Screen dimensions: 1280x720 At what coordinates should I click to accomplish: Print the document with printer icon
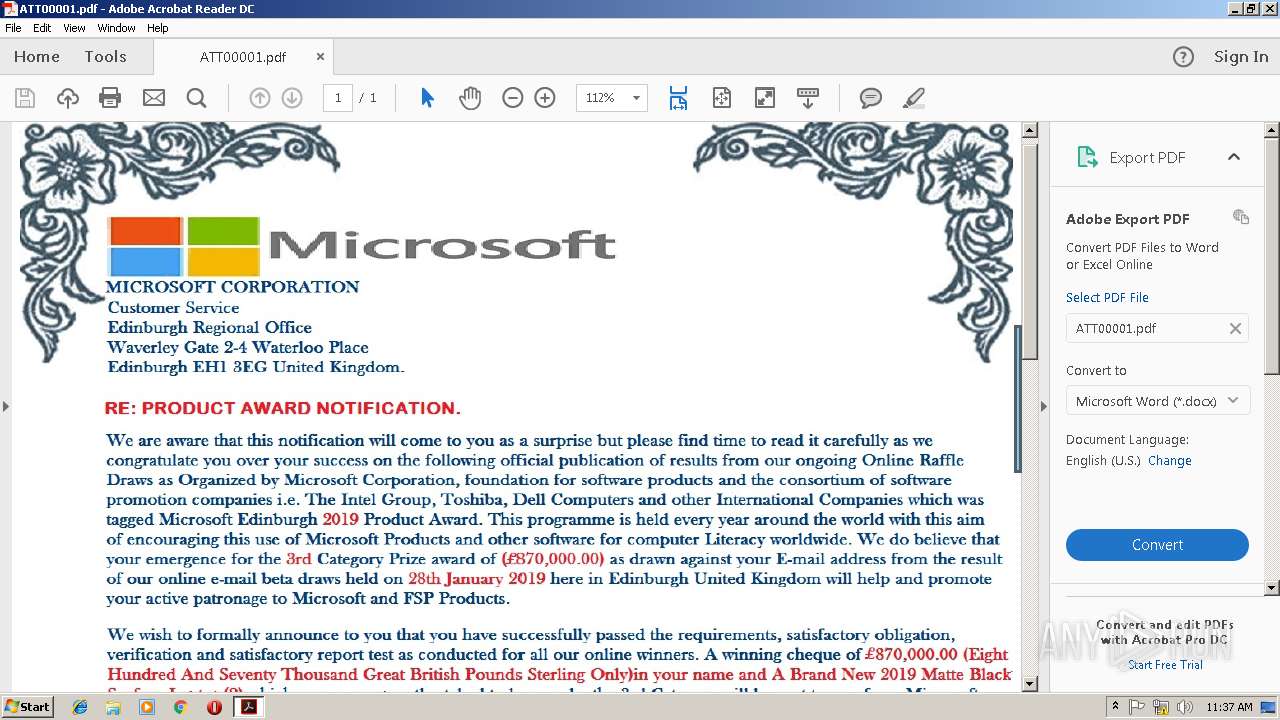click(110, 98)
